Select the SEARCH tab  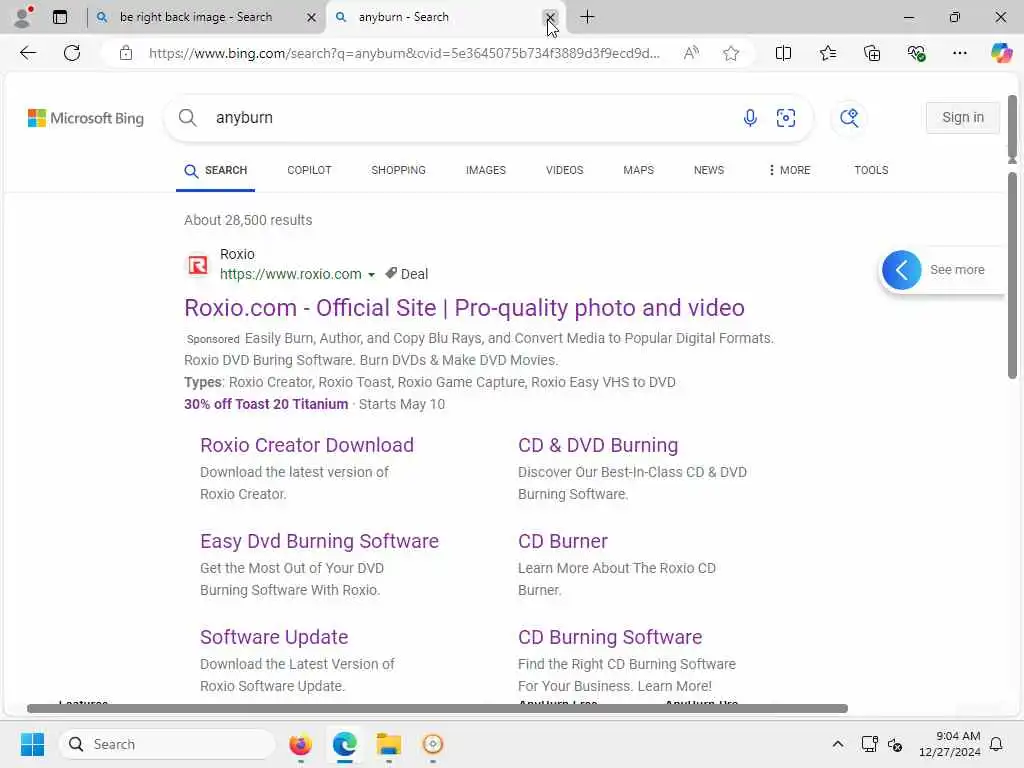tap(216, 170)
